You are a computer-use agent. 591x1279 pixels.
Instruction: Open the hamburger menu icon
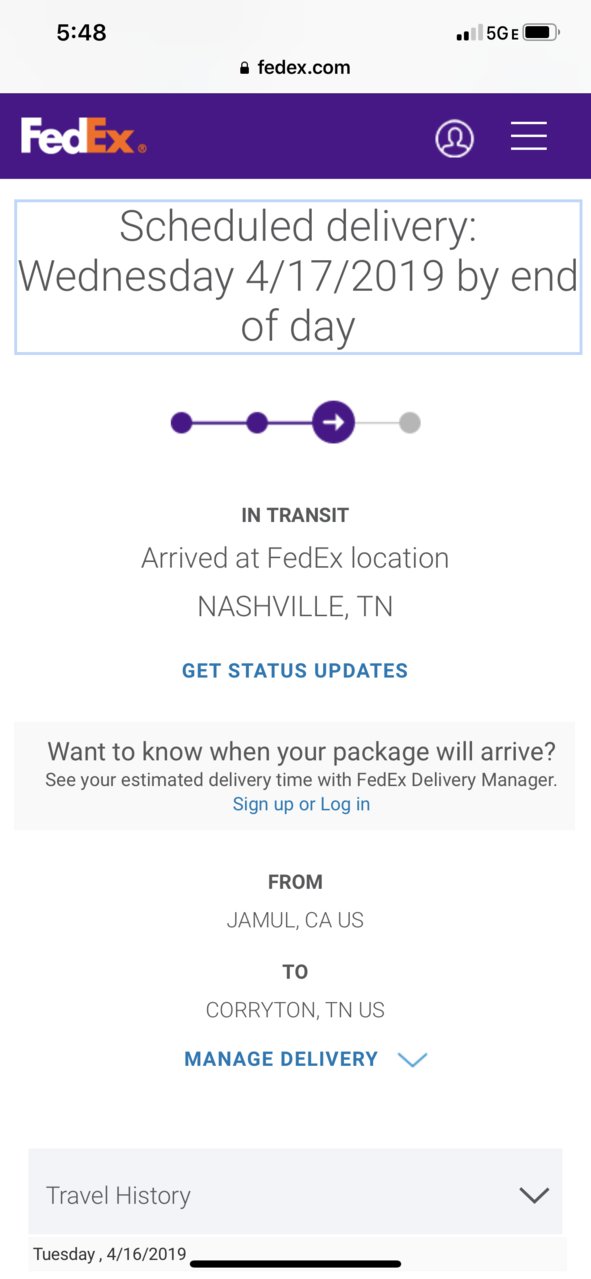coord(529,136)
